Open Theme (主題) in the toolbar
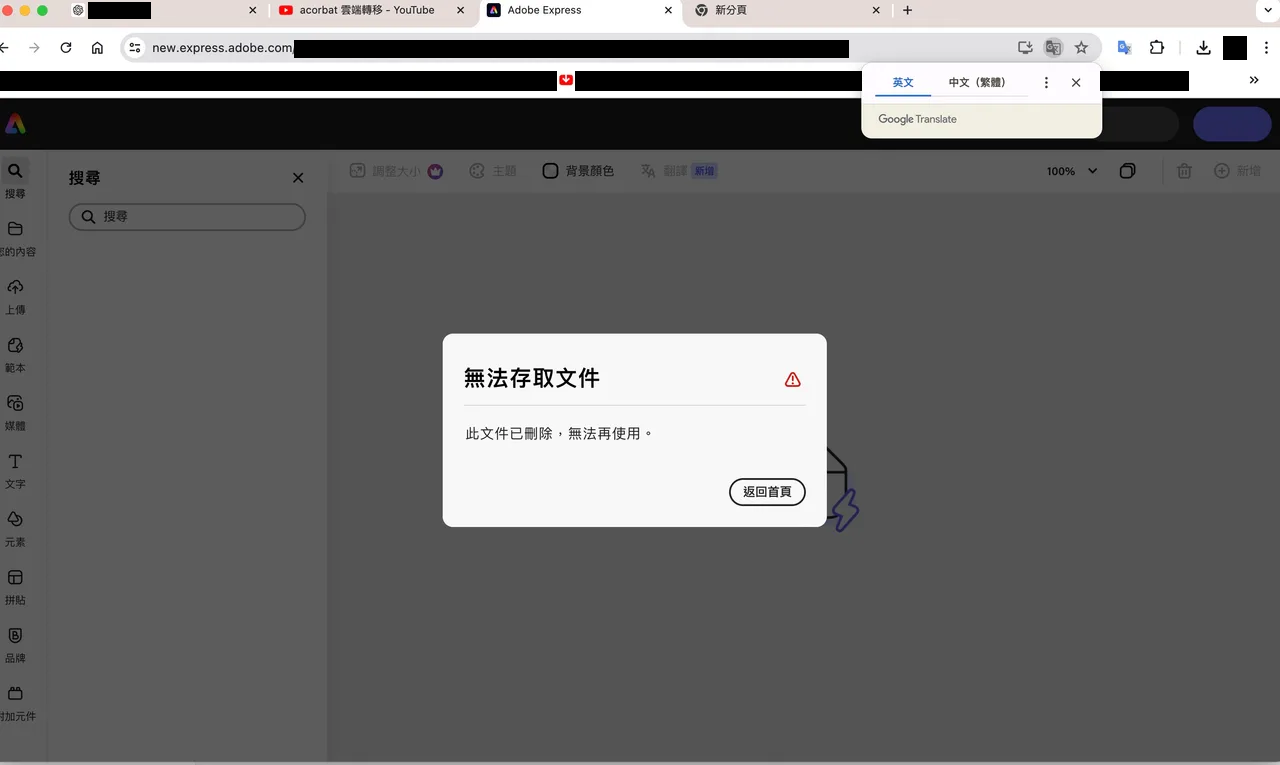1280x765 pixels. click(x=493, y=171)
